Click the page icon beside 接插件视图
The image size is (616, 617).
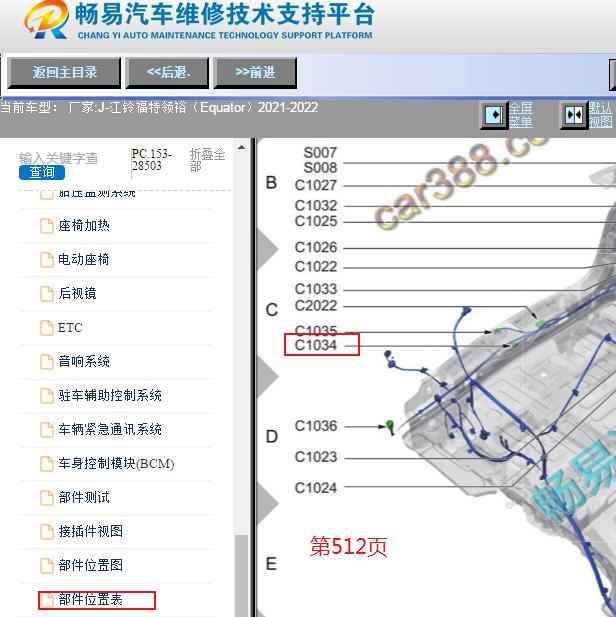47,532
